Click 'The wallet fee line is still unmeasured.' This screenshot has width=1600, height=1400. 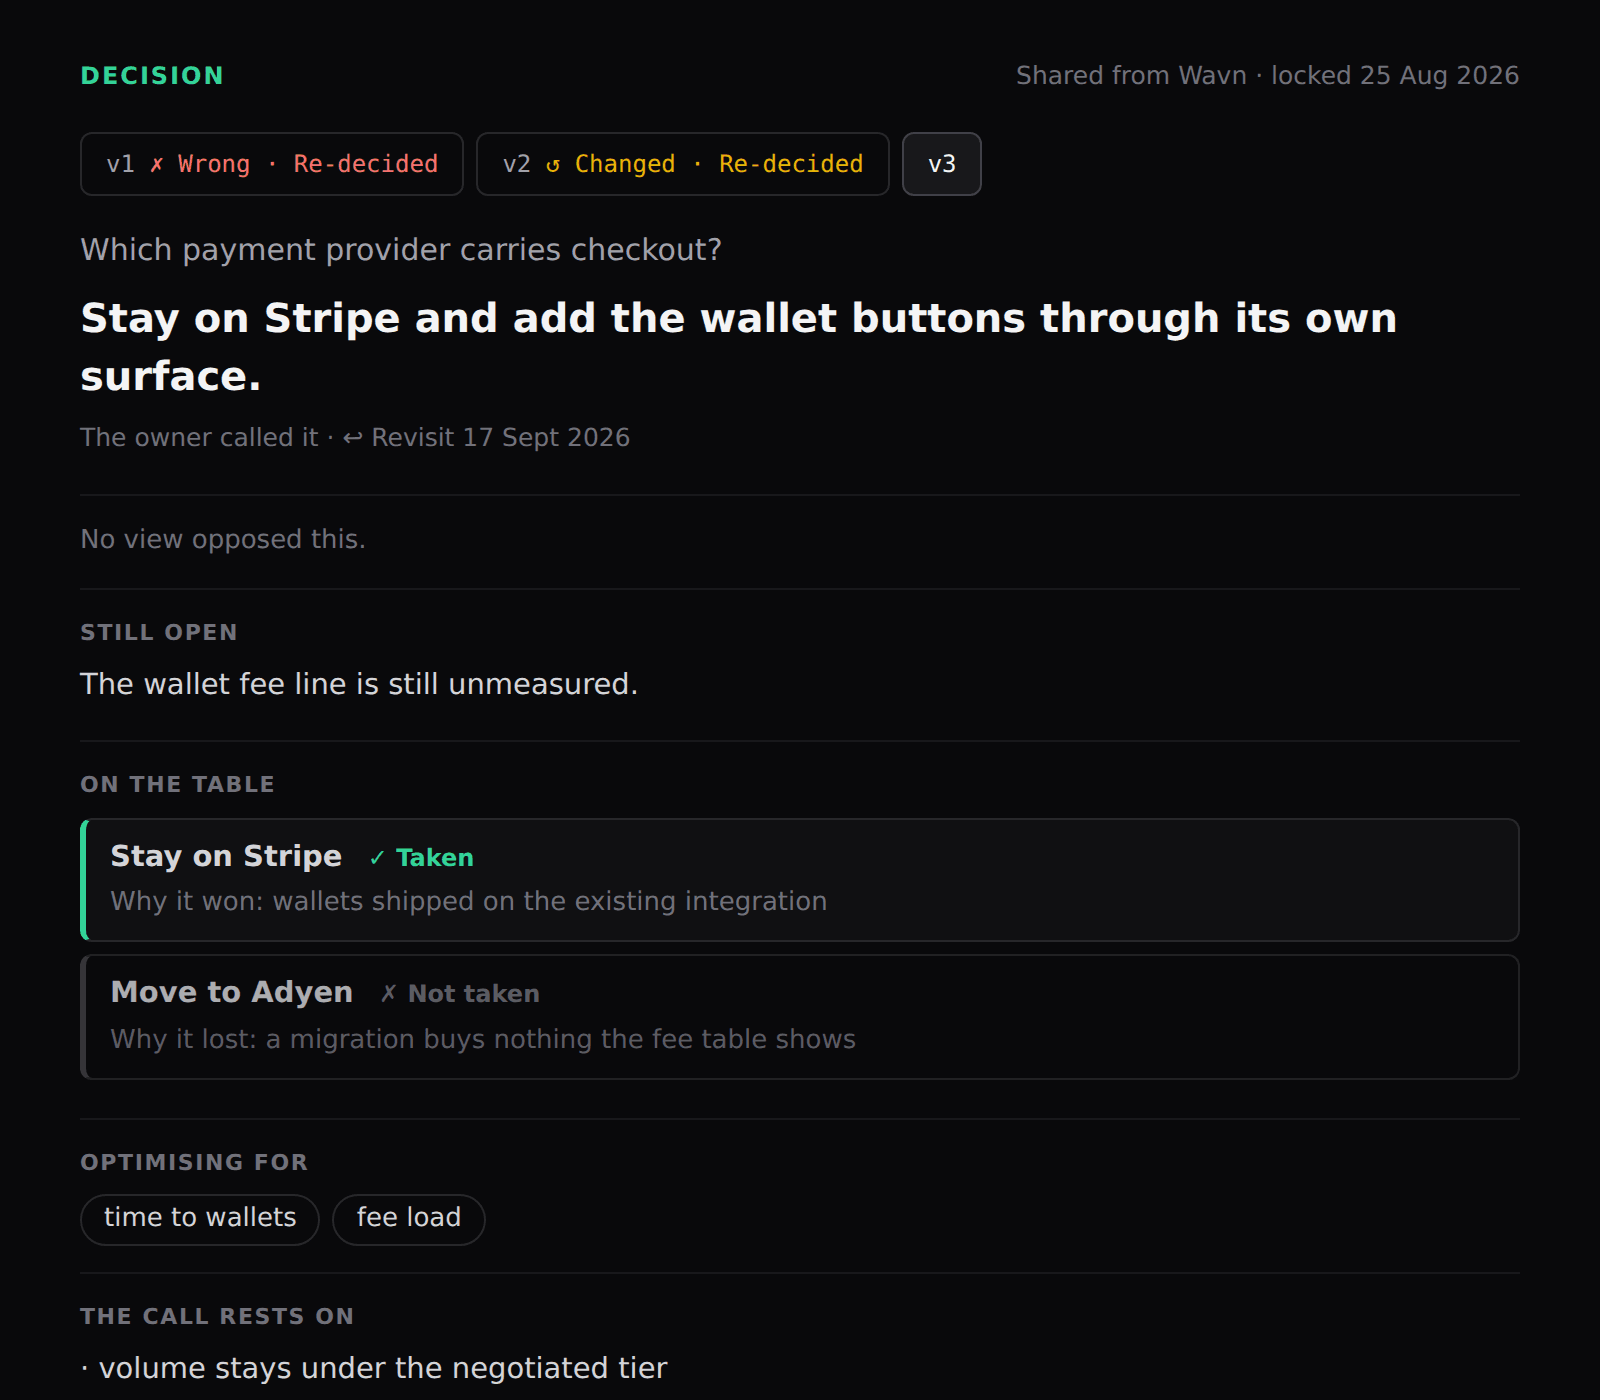coord(359,684)
